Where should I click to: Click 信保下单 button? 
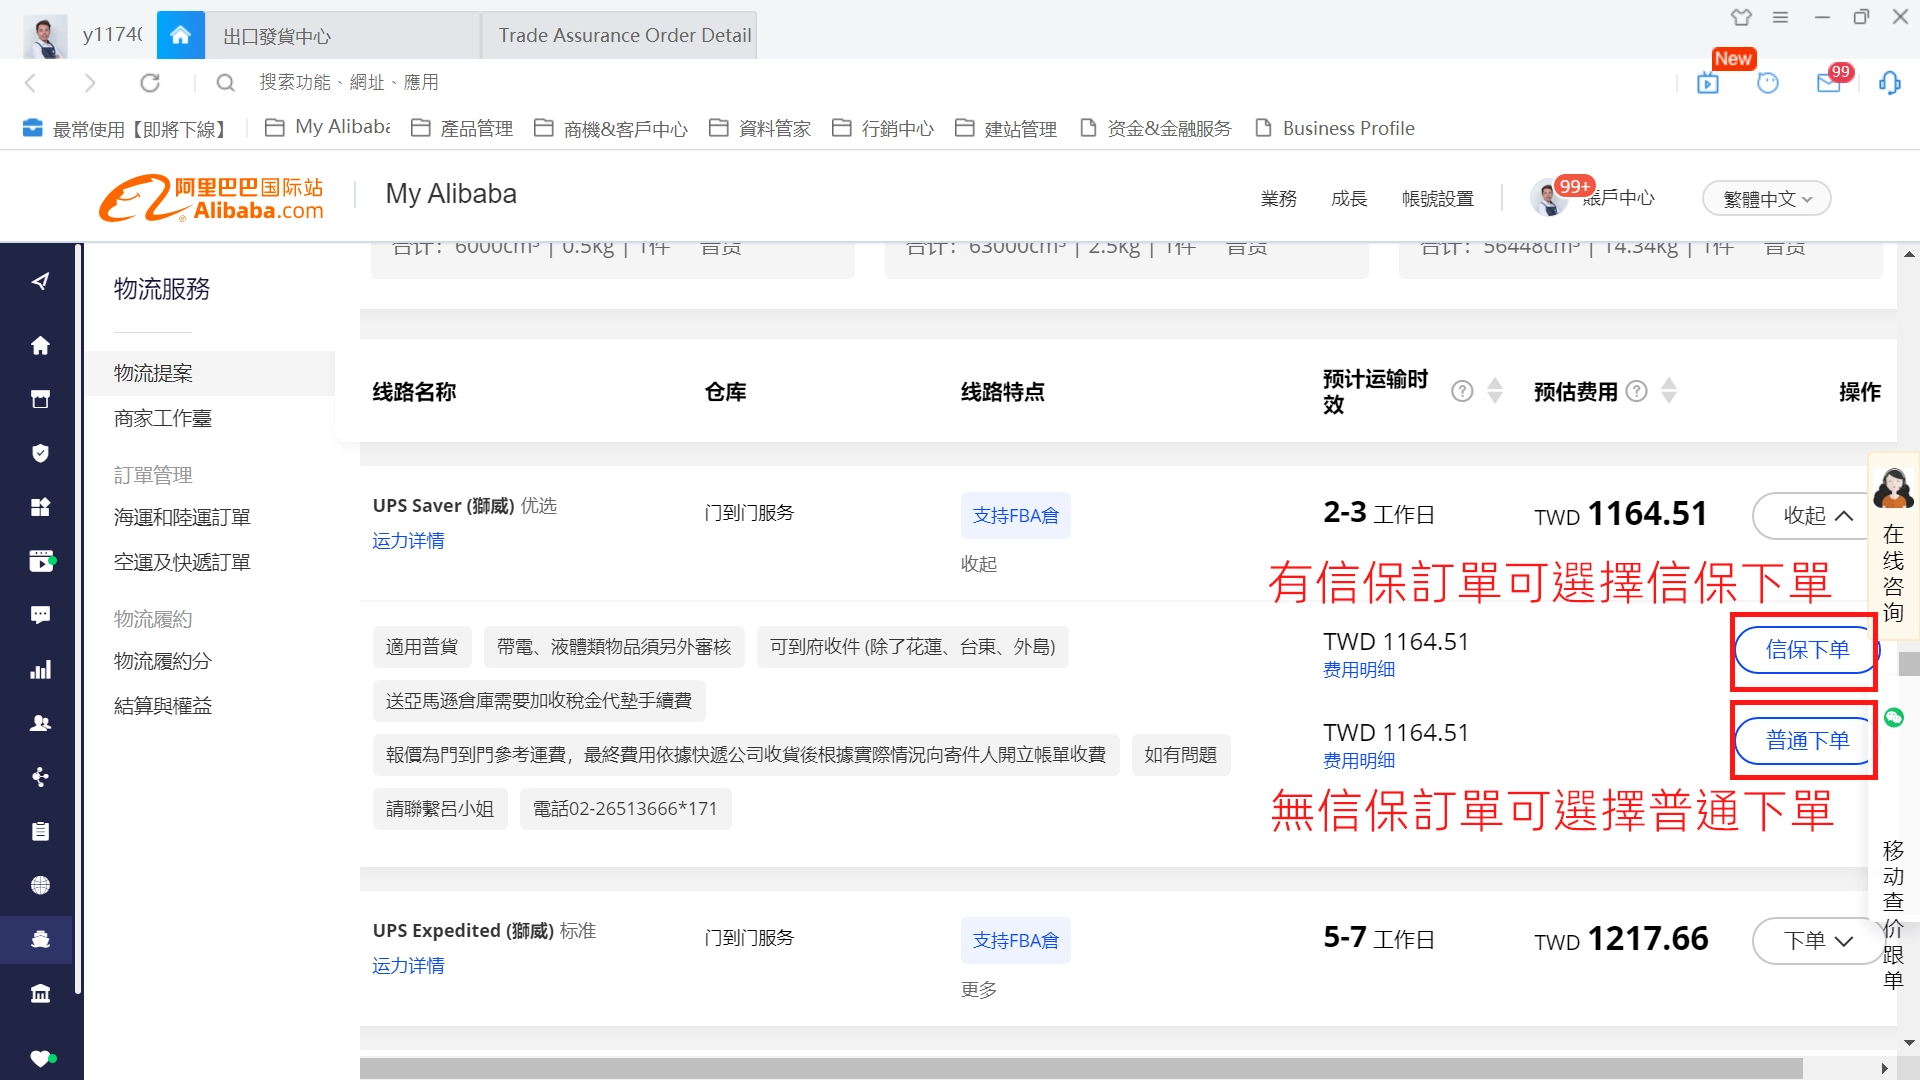(x=1807, y=650)
